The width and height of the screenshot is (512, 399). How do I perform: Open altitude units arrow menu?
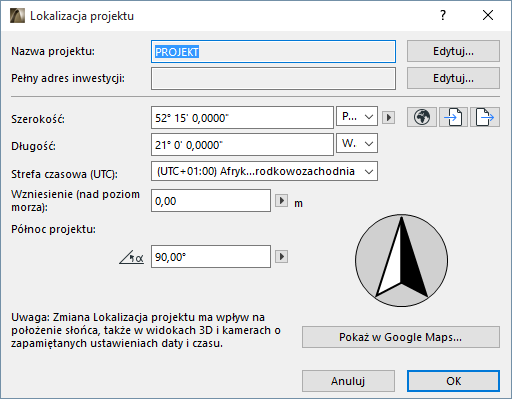281,201
